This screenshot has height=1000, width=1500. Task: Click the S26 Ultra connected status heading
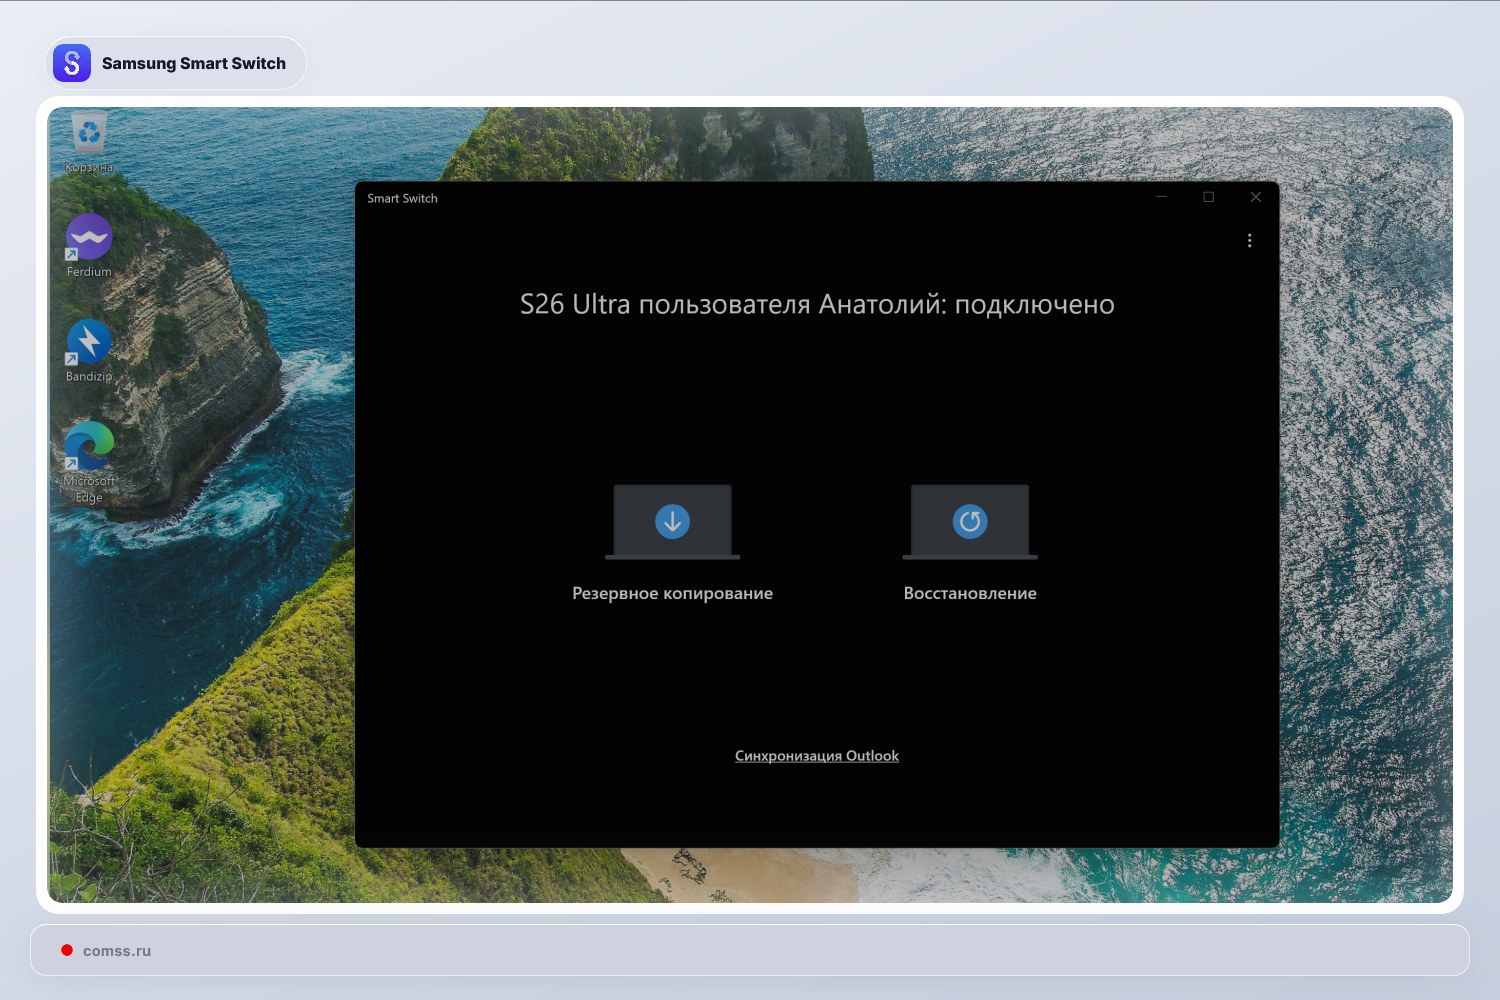[816, 304]
